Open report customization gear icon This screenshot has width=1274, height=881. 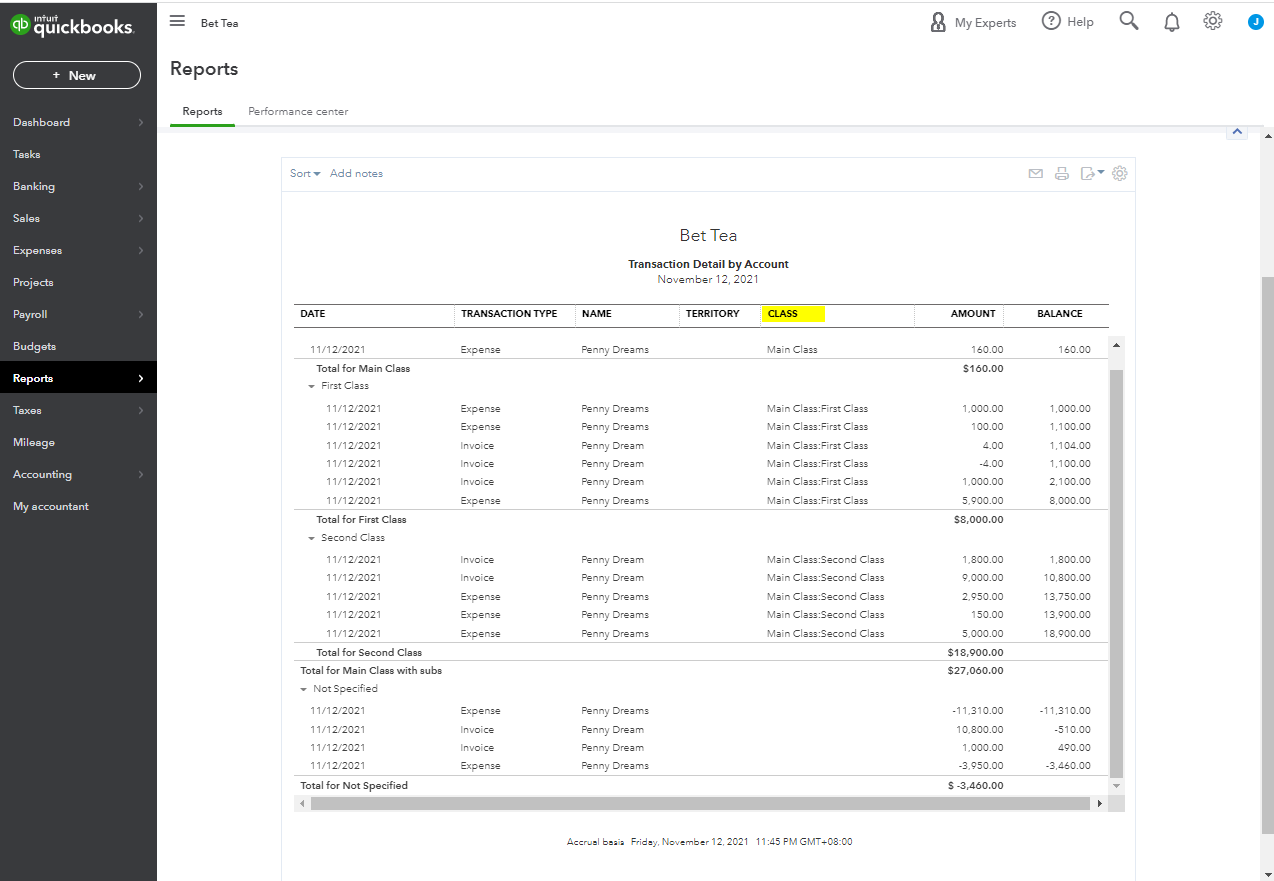[1120, 173]
